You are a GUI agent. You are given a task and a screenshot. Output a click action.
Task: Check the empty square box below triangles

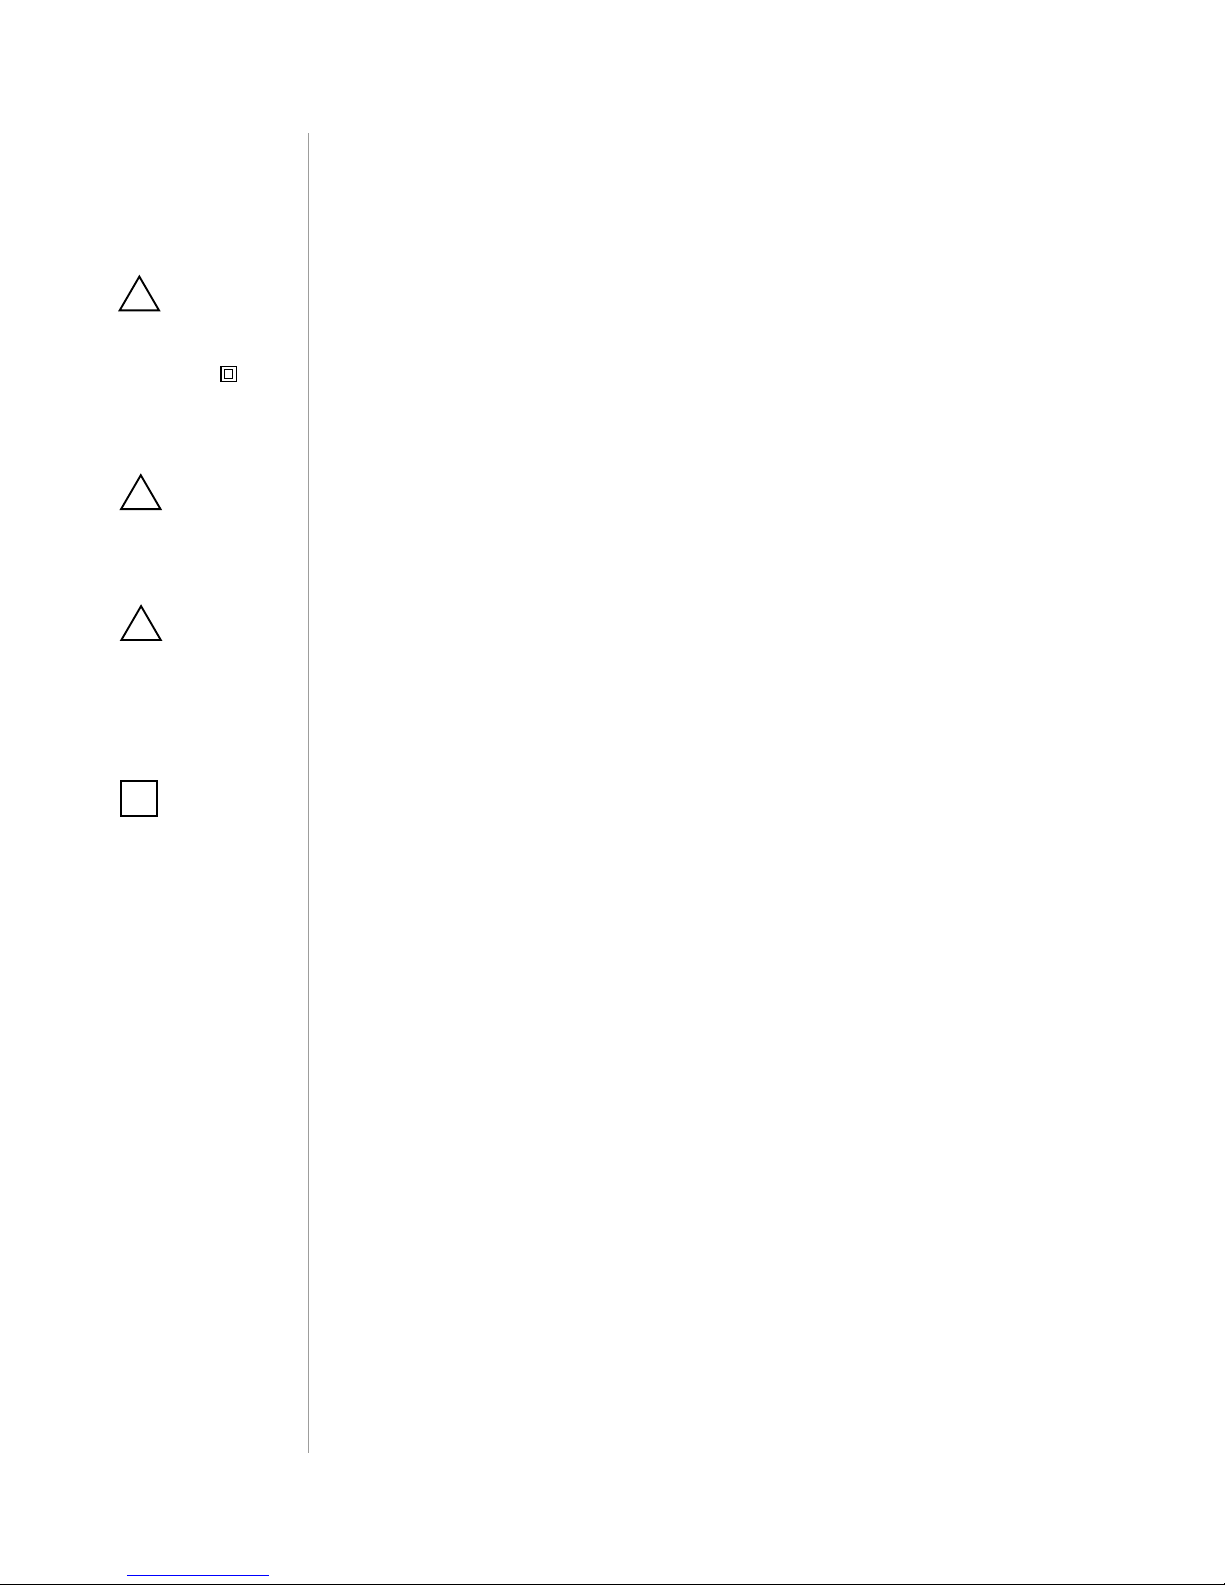click(x=139, y=798)
